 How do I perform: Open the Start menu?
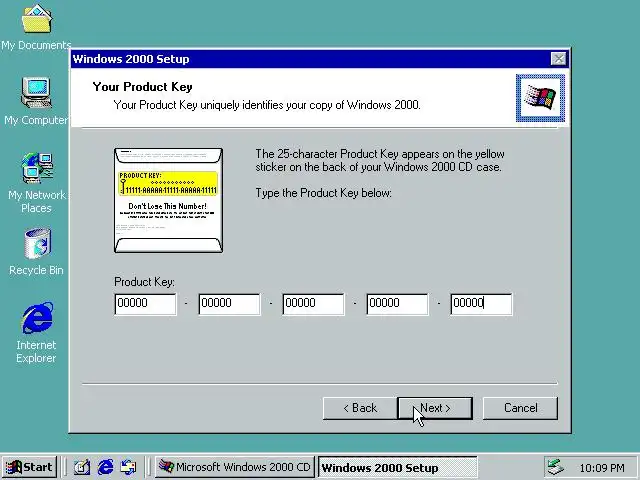pyautogui.click(x=30, y=467)
